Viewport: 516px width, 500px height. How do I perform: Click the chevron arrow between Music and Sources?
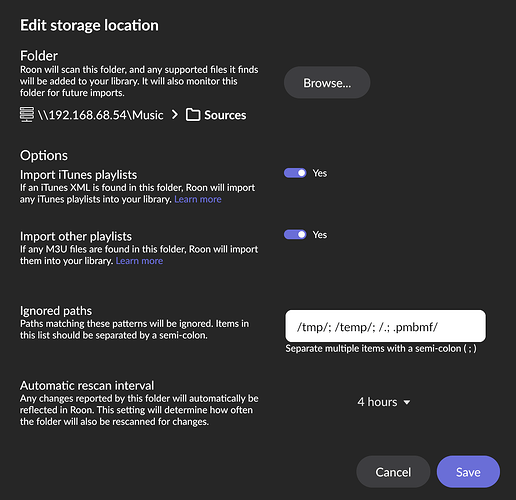pyautogui.click(x=175, y=115)
